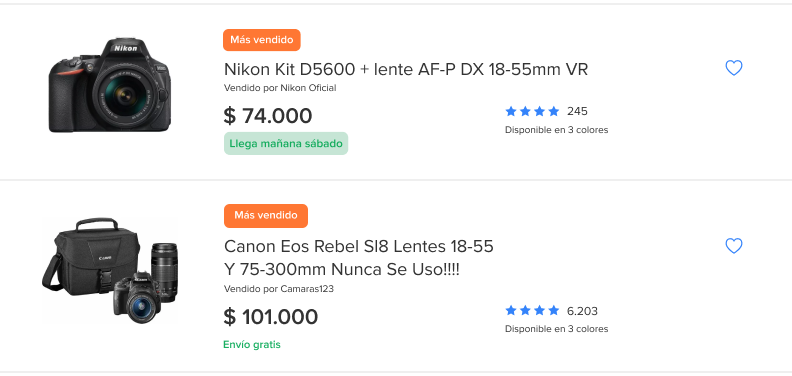Add Nikon Kit D5600 to favorites heart

[733, 68]
